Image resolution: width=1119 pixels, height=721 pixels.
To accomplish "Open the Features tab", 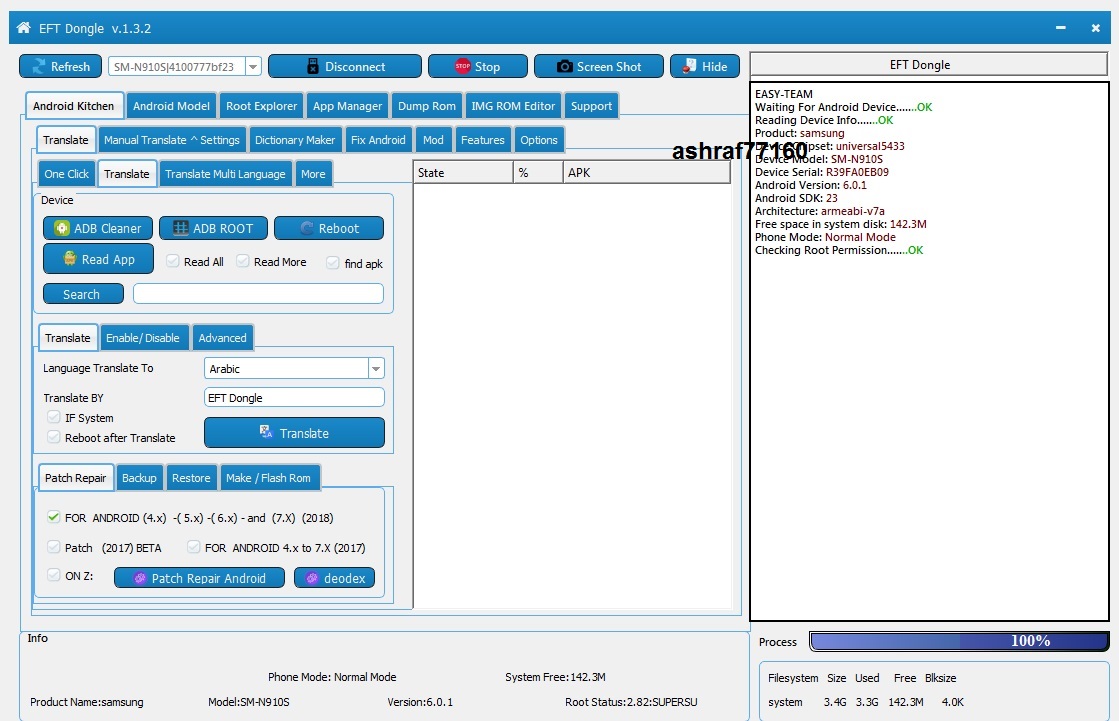I will coord(482,140).
